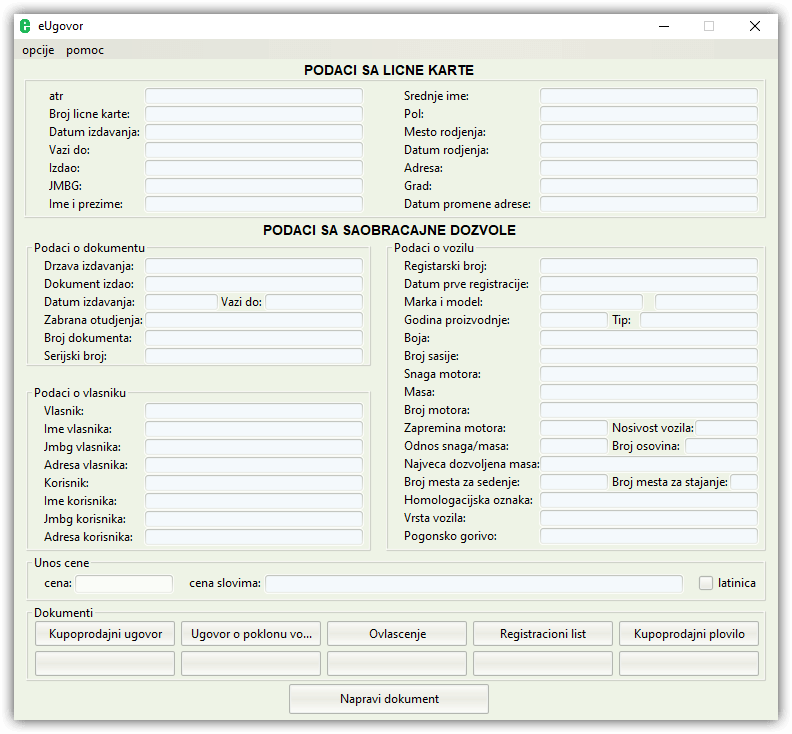792x734 pixels.
Task: Click the Masa input field
Action: coord(649,392)
